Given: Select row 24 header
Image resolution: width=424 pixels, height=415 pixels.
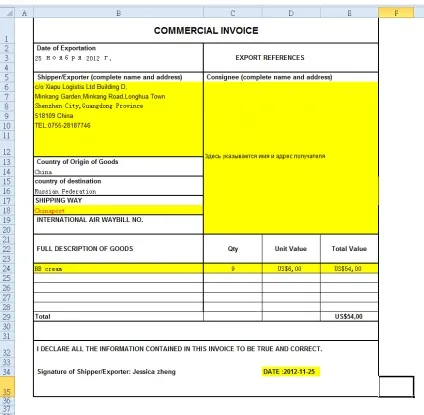Looking at the screenshot, I should click(7, 268).
